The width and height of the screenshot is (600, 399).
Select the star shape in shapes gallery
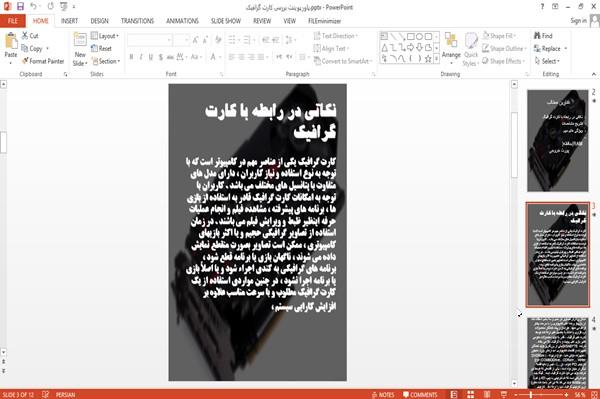[x=428, y=59]
